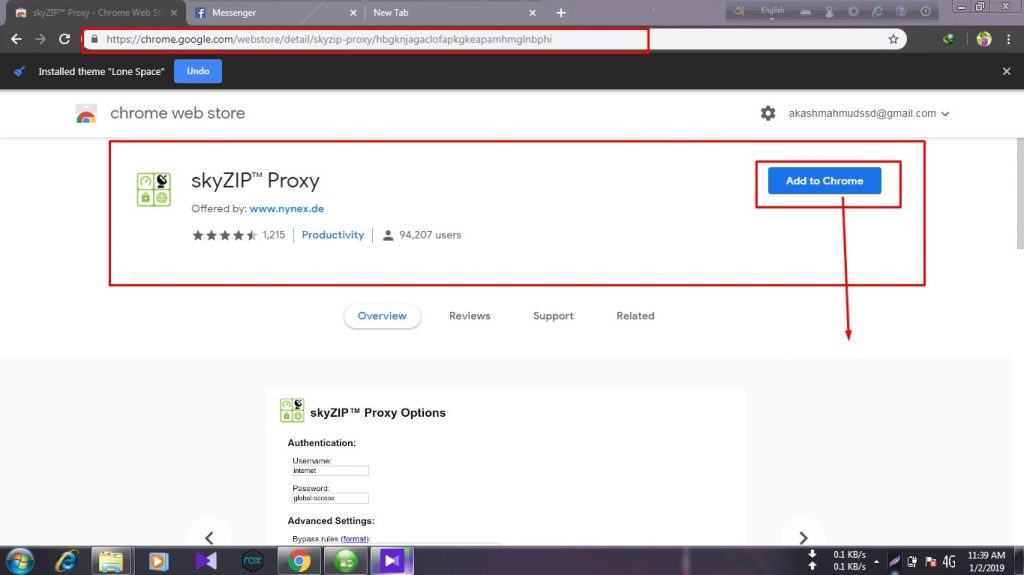Viewport: 1024px width, 575px height.
Task: Open a new tab with plus button
Action: [560, 12]
